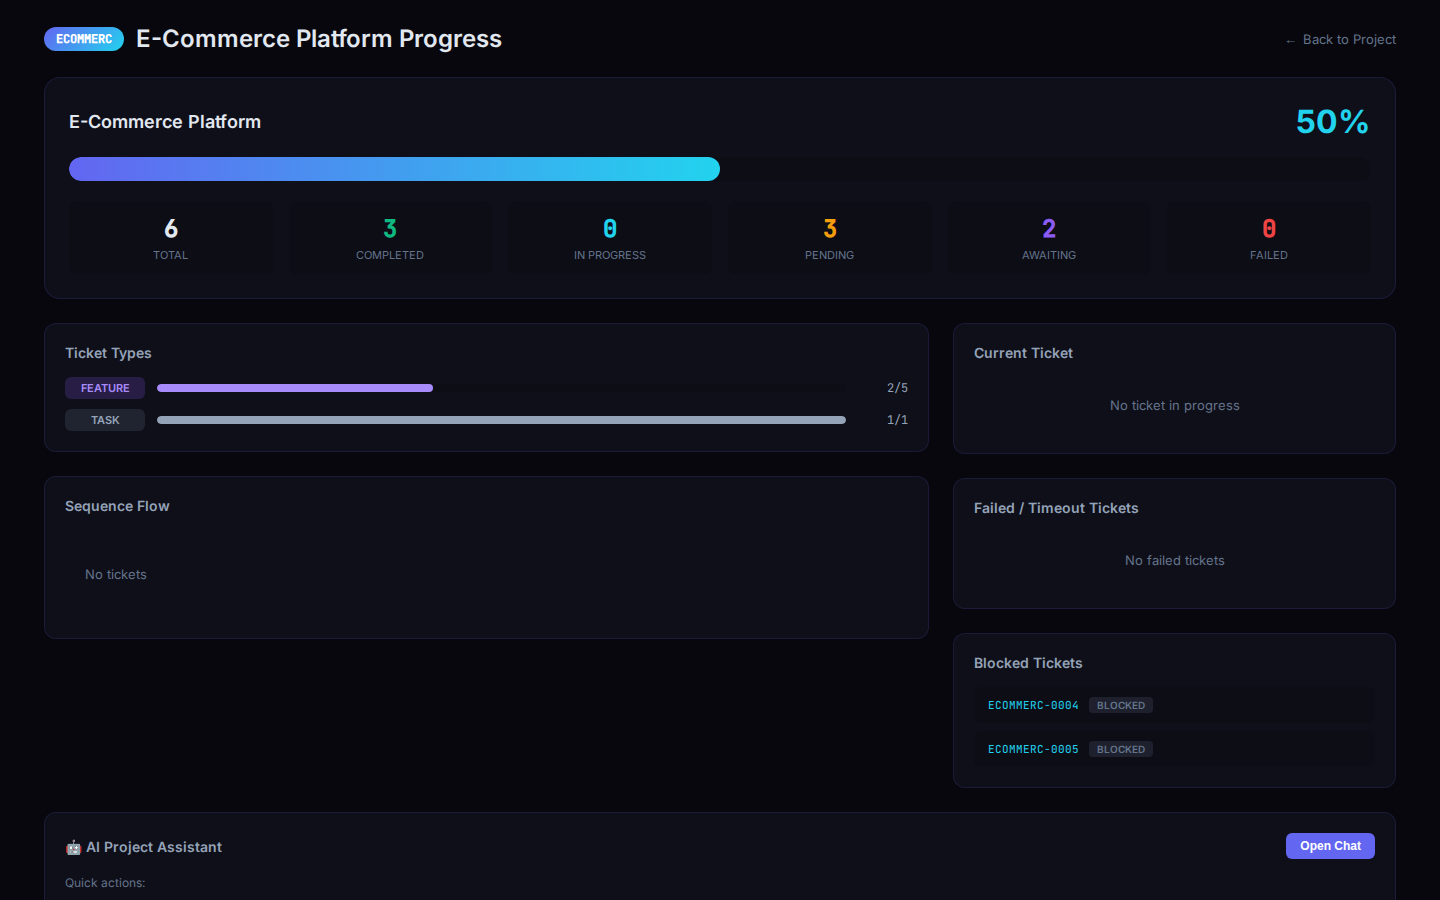The height and width of the screenshot is (900, 1440).
Task: Click the PENDING stat showing 3
Action: tap(829, 237)
